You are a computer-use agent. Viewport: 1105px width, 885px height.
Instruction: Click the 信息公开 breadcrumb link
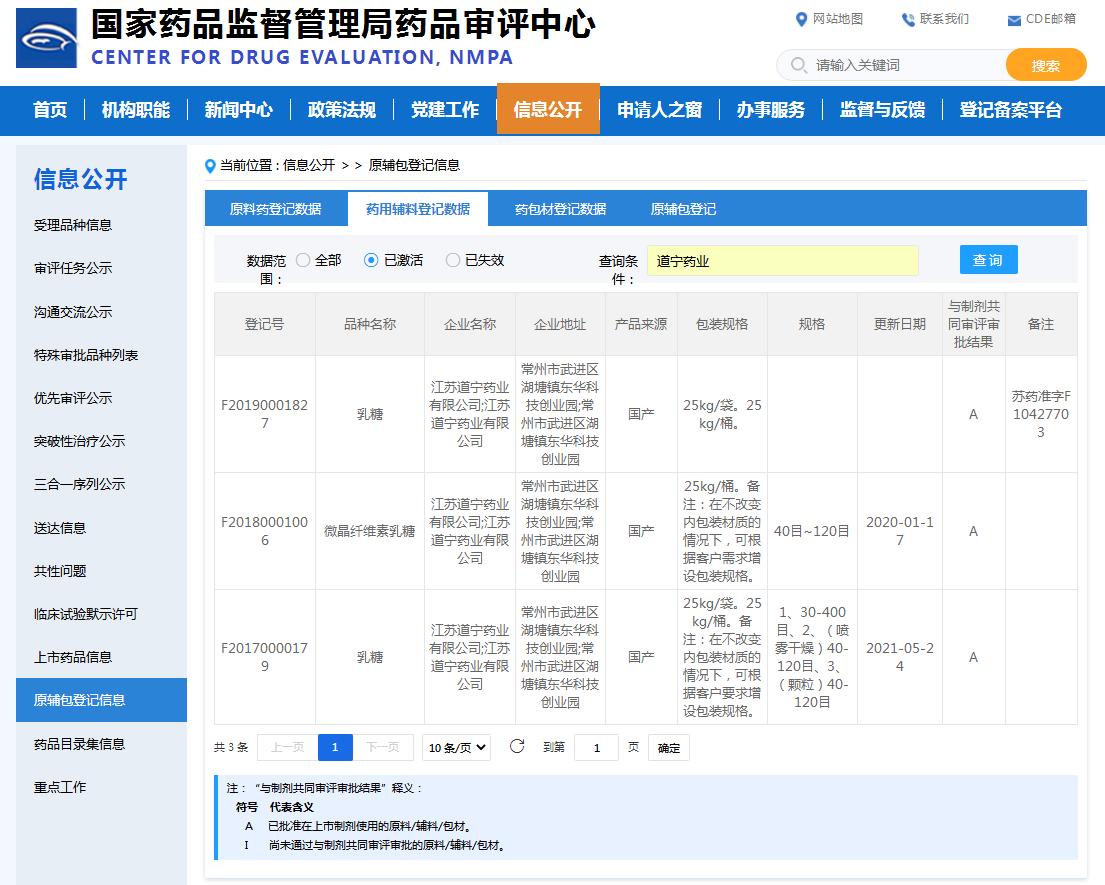tap(309, 166)
